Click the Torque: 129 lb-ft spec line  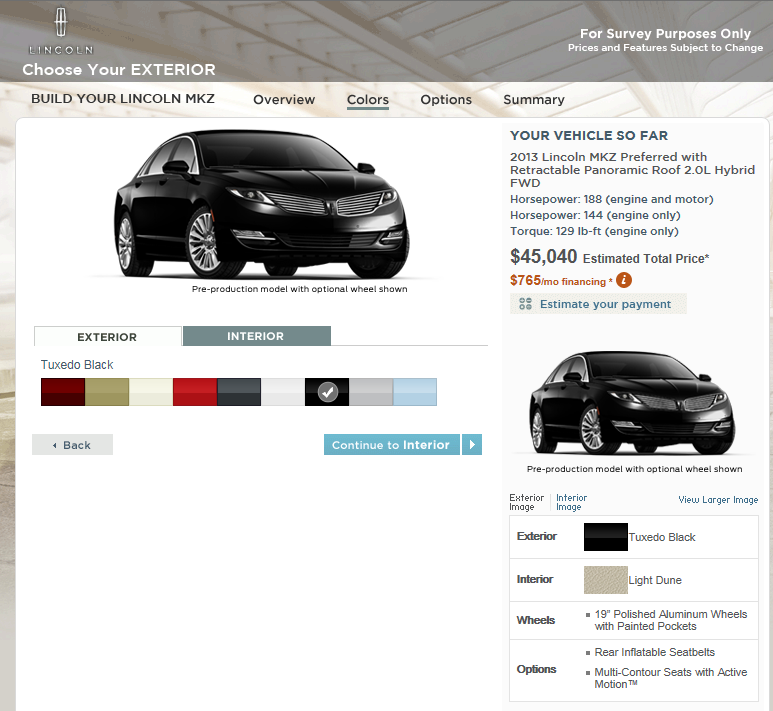pos(594,231)
